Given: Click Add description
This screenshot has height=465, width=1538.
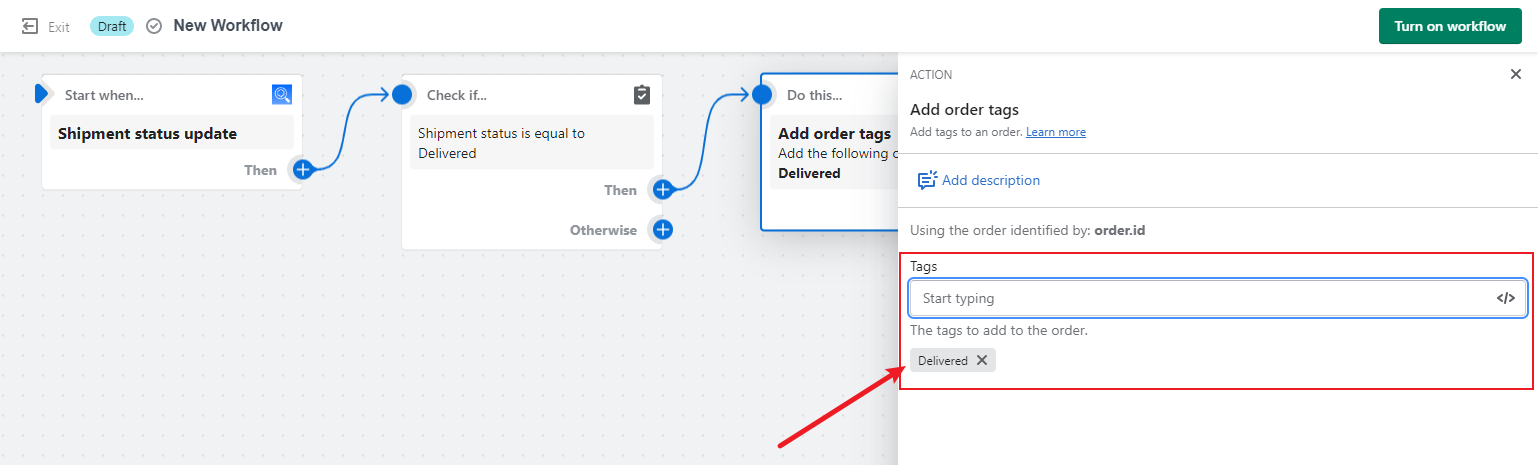Looking at the screenshot, I should [x=979, y=180].
